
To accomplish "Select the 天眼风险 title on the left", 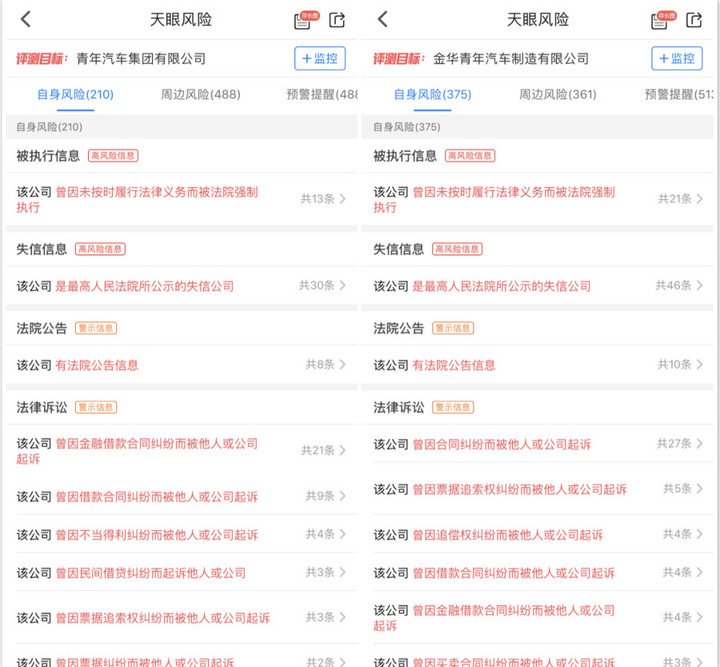I will (181, 20).
